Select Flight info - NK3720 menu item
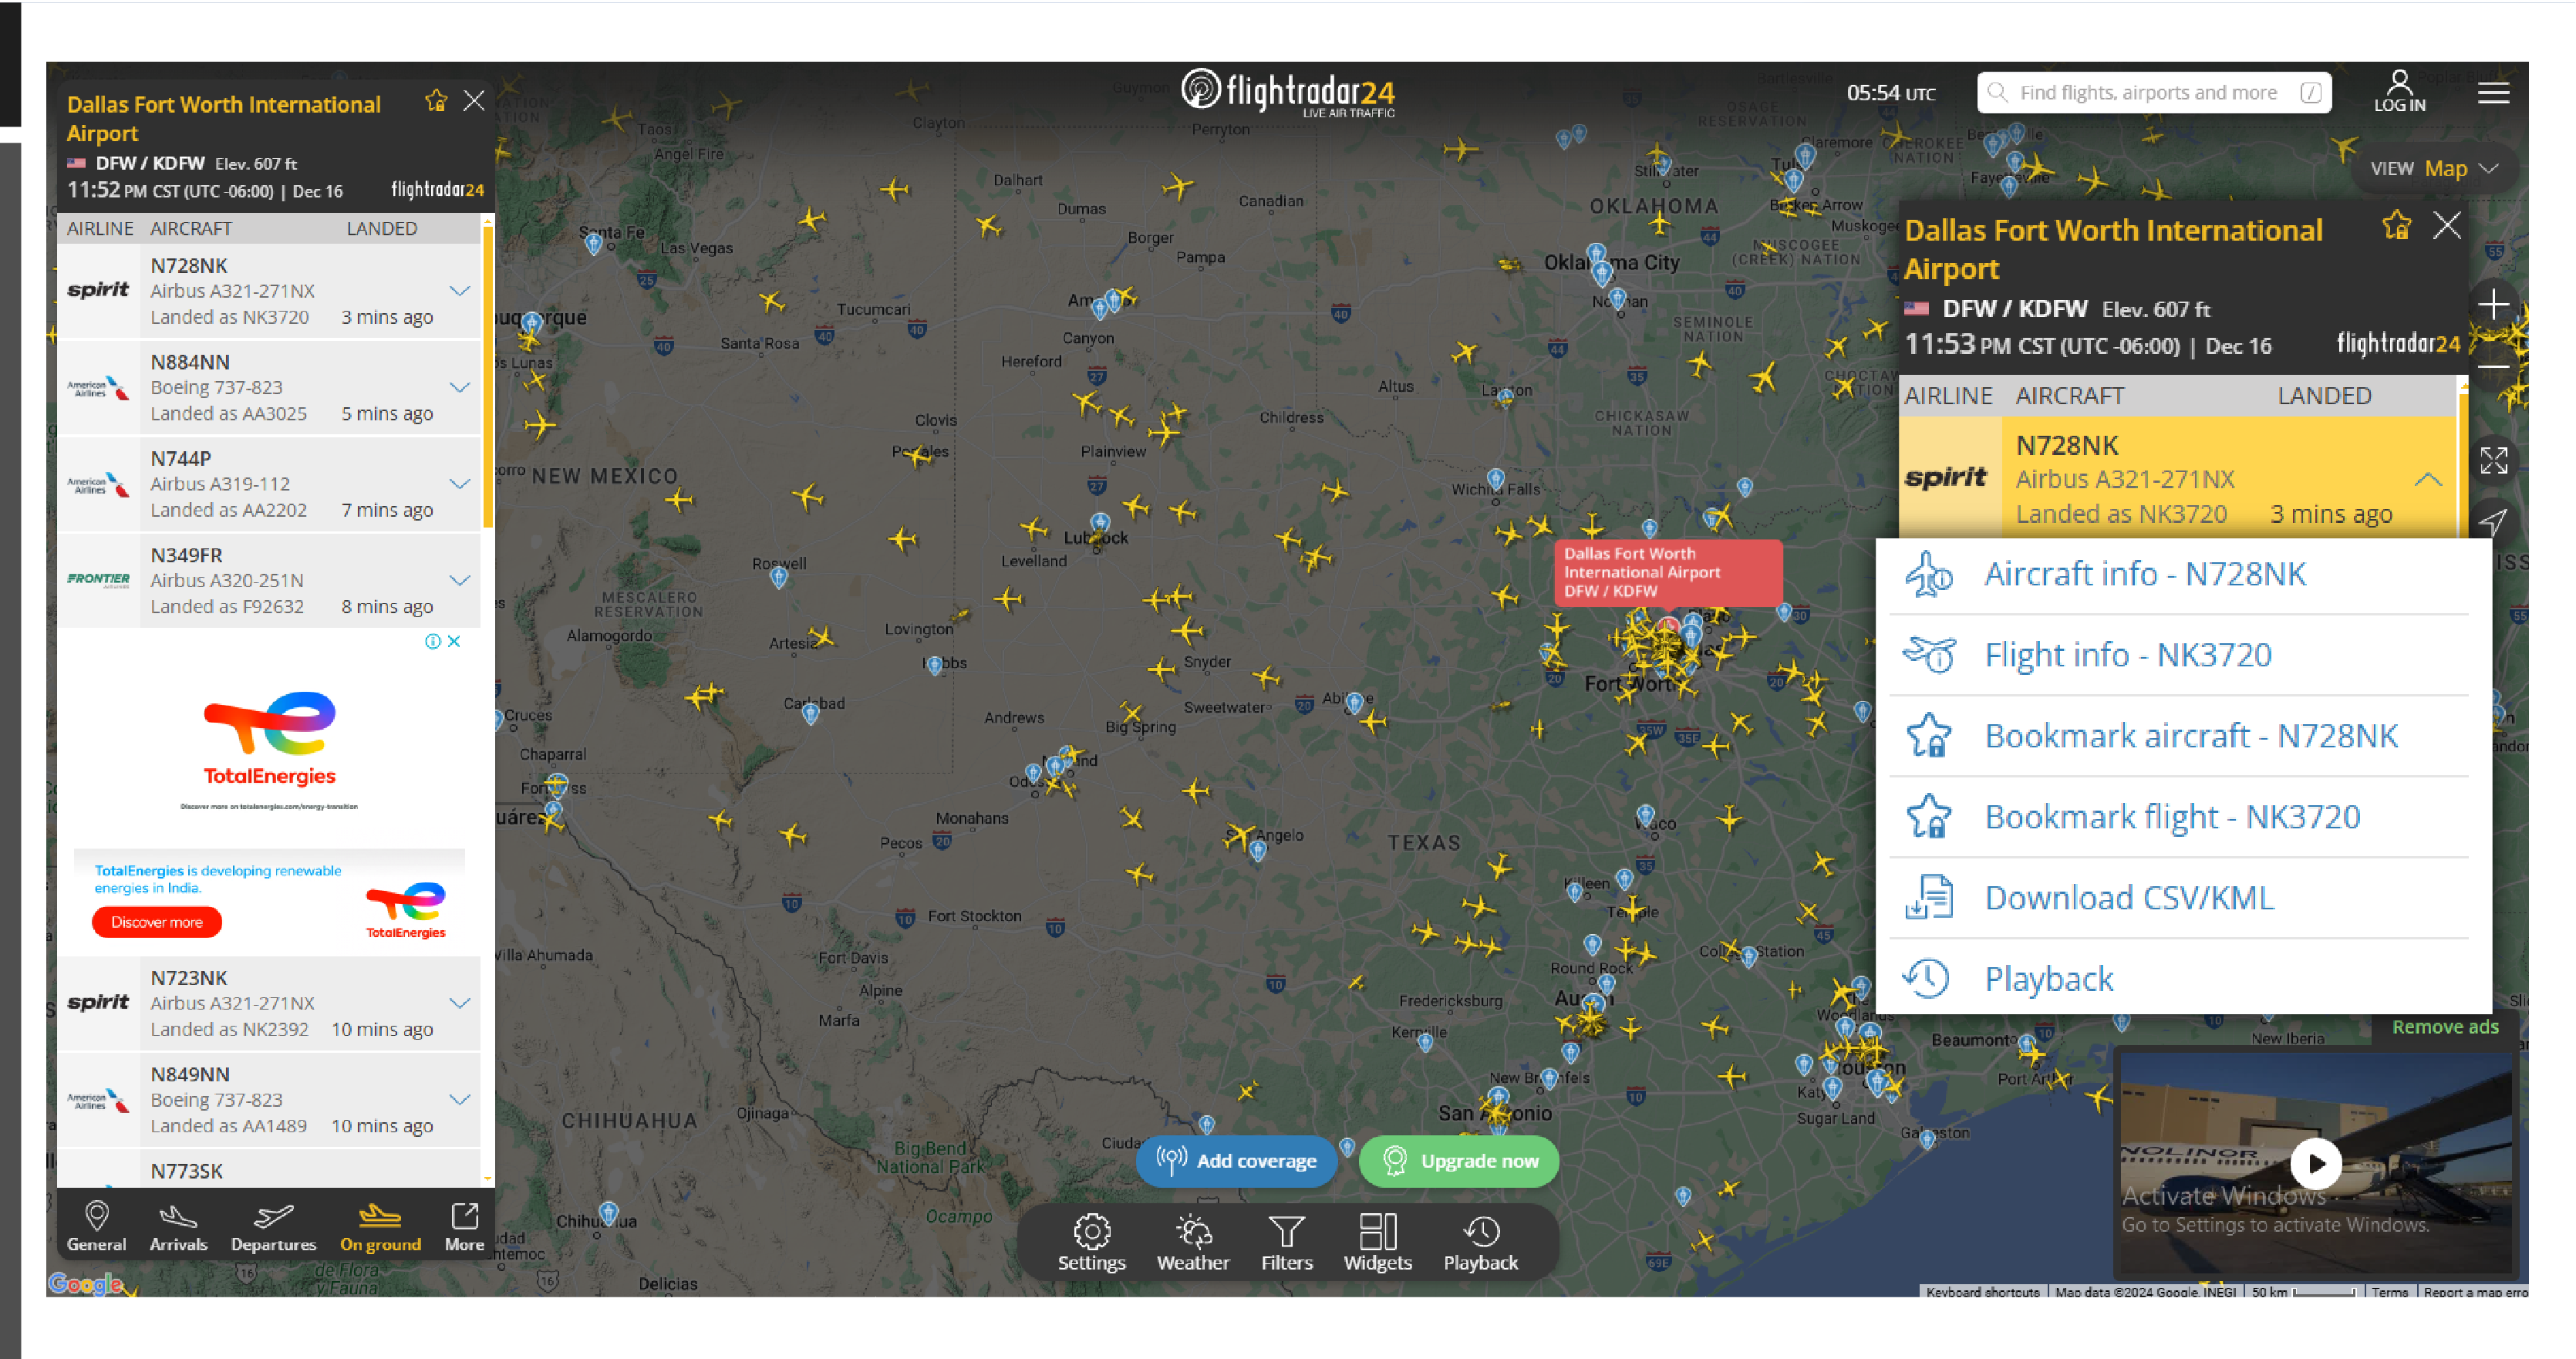 2133,654
